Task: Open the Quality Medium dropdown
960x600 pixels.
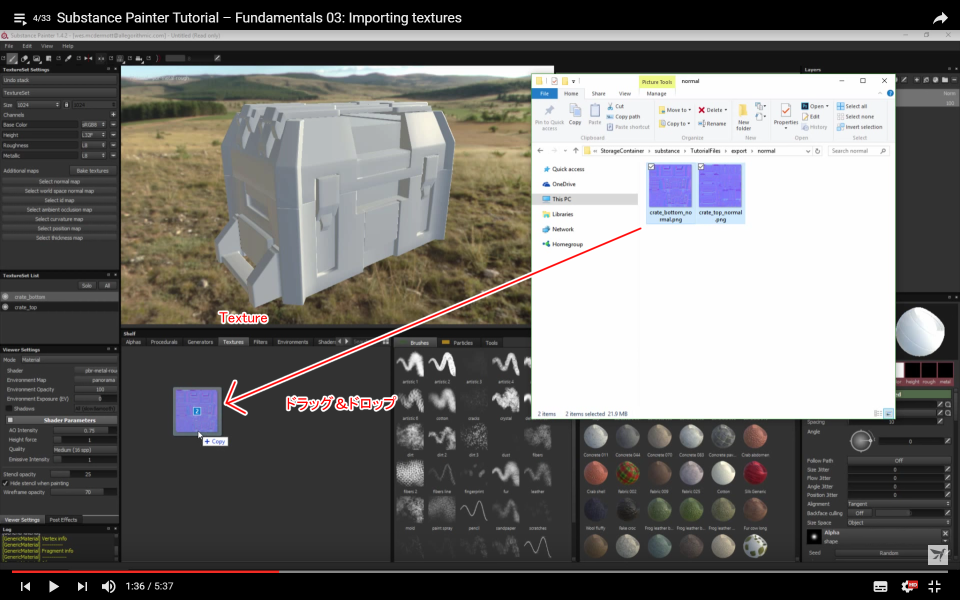Action: pyautogui.click(x=84, y=449)
